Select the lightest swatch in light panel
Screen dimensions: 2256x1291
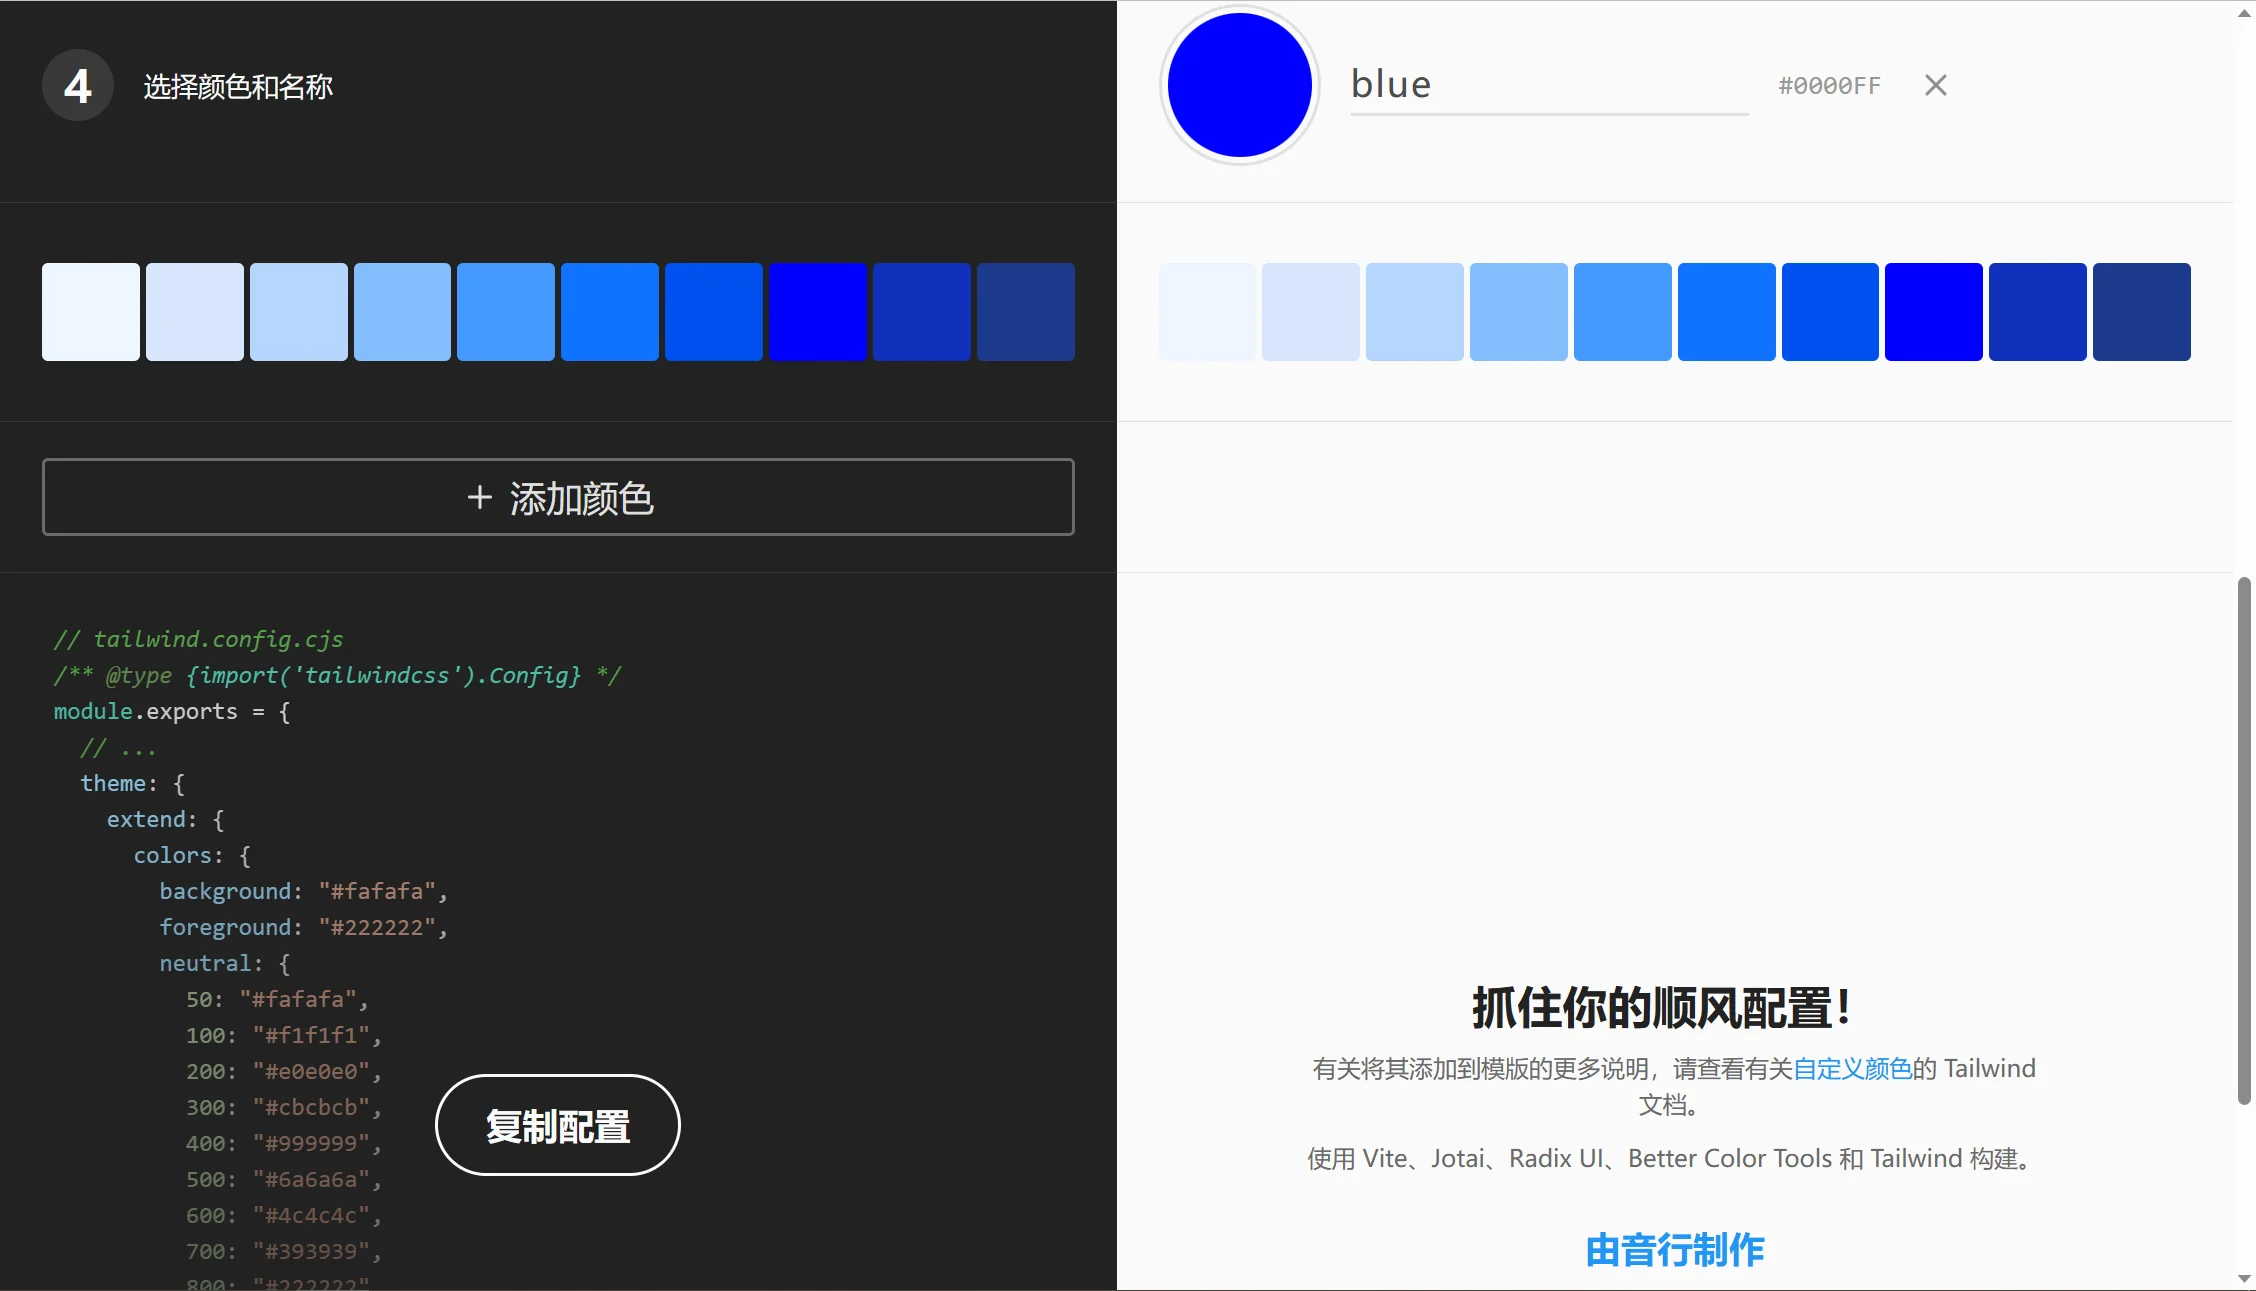[x=1207, y=312]
